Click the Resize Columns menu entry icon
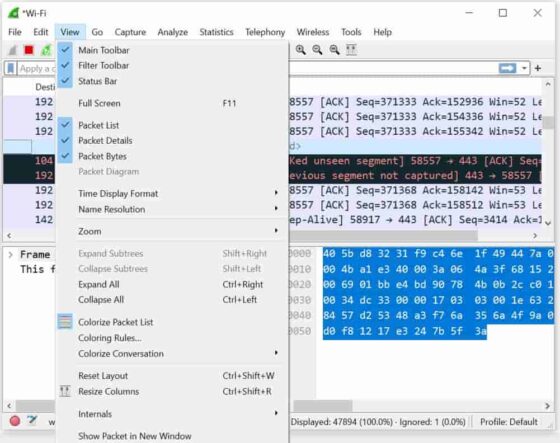Image resolution: width=560 pixels, height=443 pixels. [65, 391]
